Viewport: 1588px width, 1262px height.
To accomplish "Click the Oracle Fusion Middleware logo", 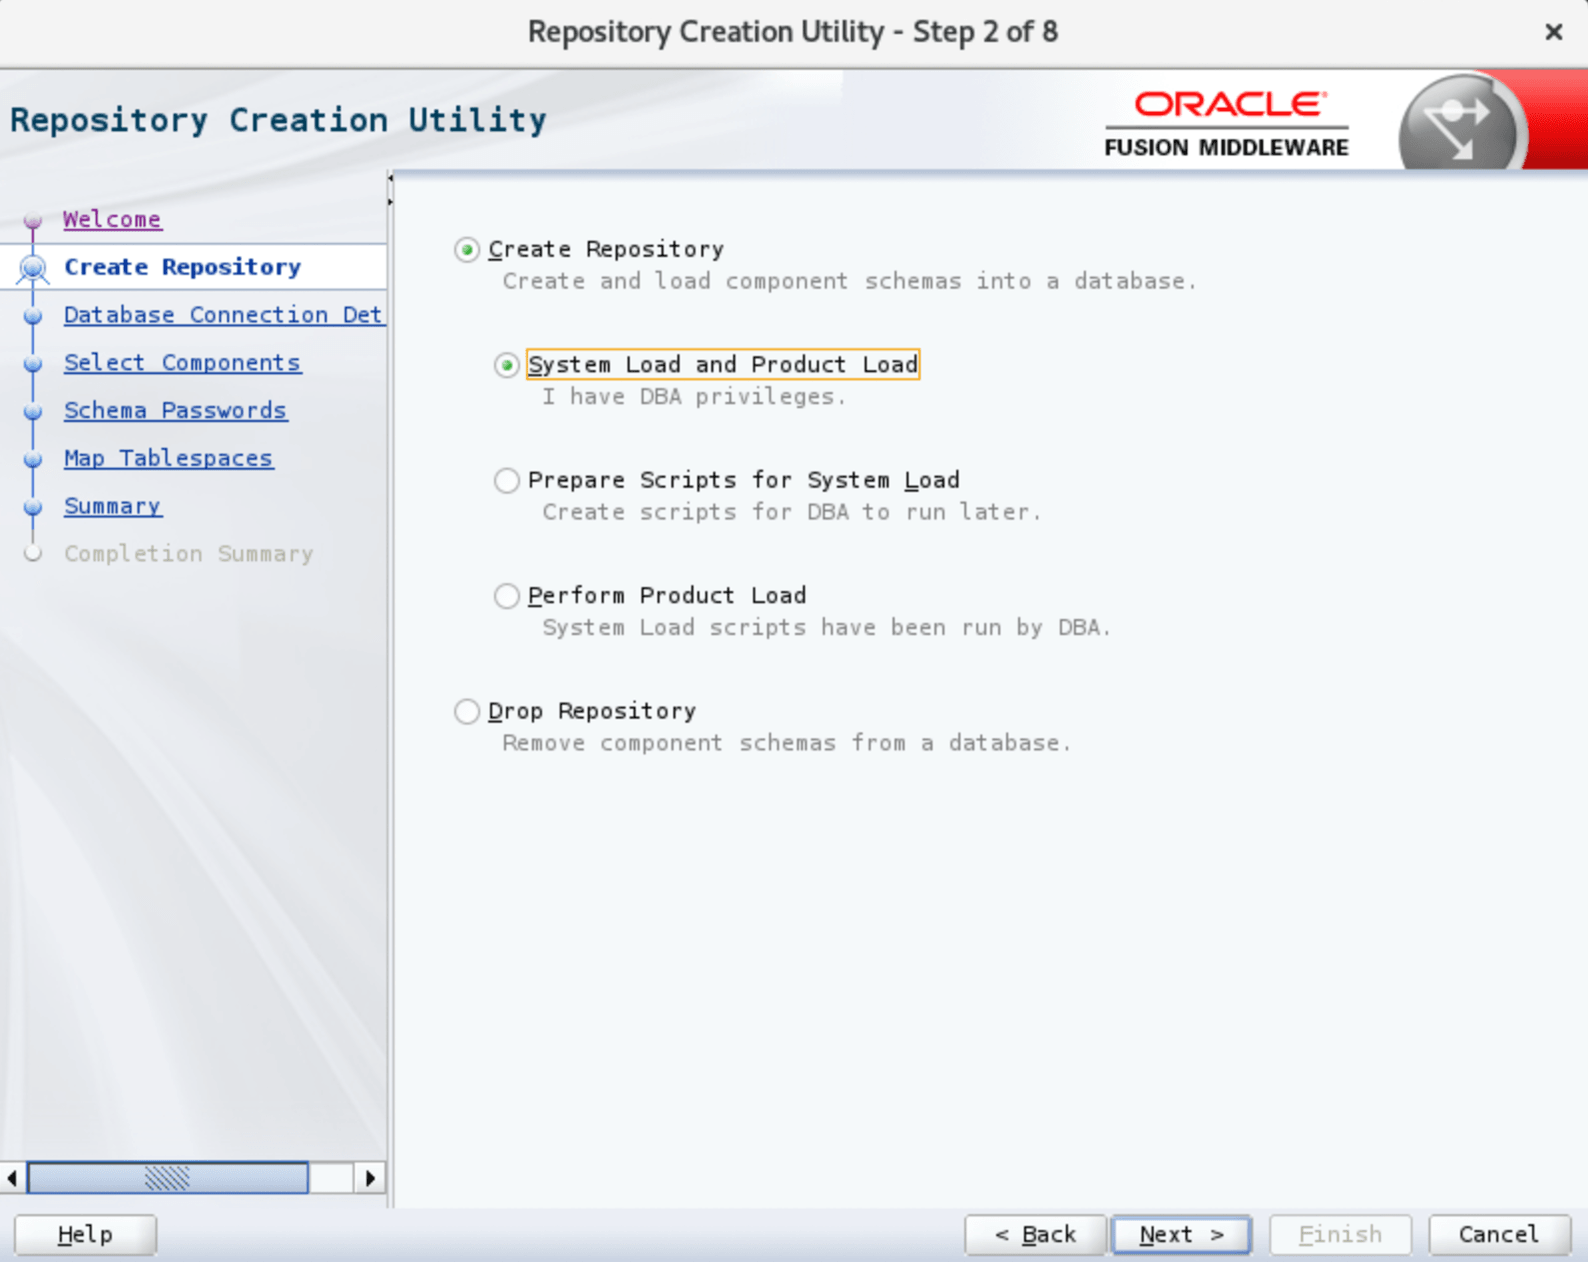I will pos(1227,124).
